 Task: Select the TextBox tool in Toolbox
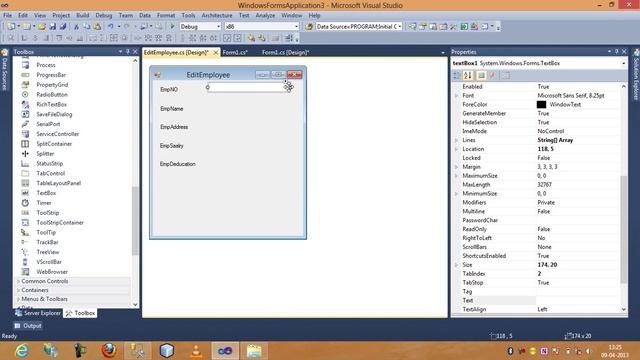click(46, 193)
